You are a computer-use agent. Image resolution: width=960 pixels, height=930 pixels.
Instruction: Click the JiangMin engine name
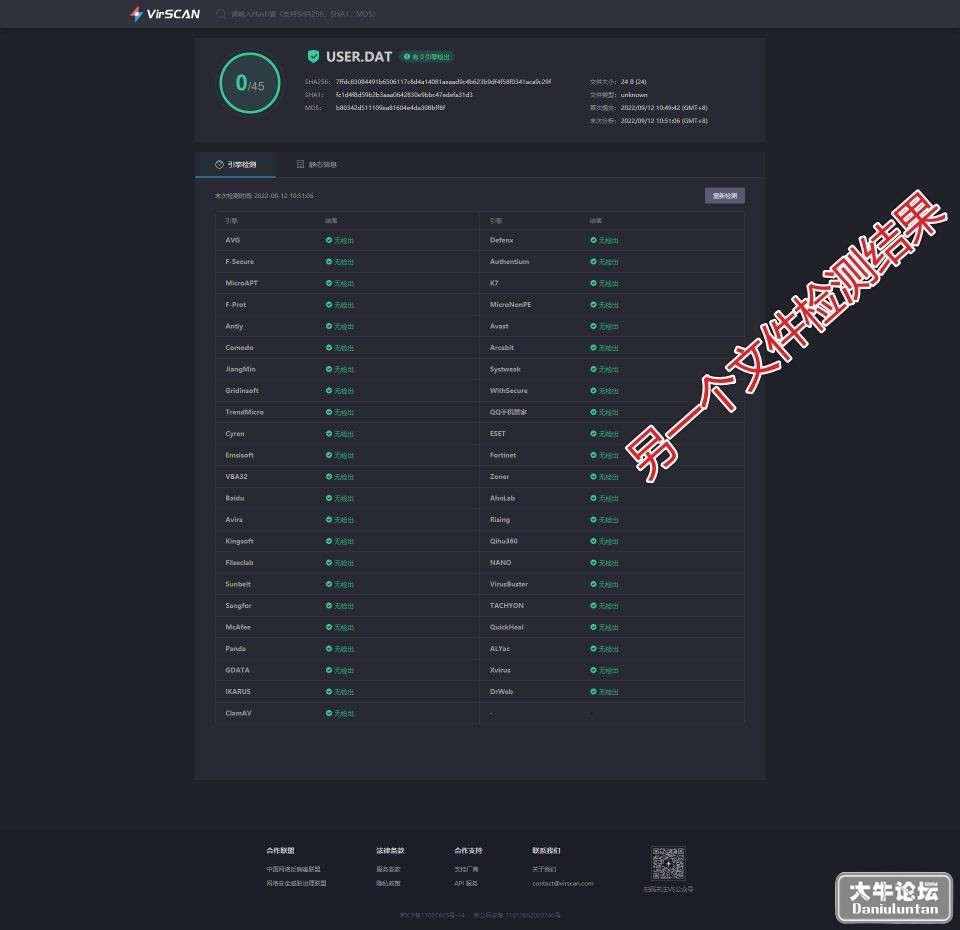[241, 369]
